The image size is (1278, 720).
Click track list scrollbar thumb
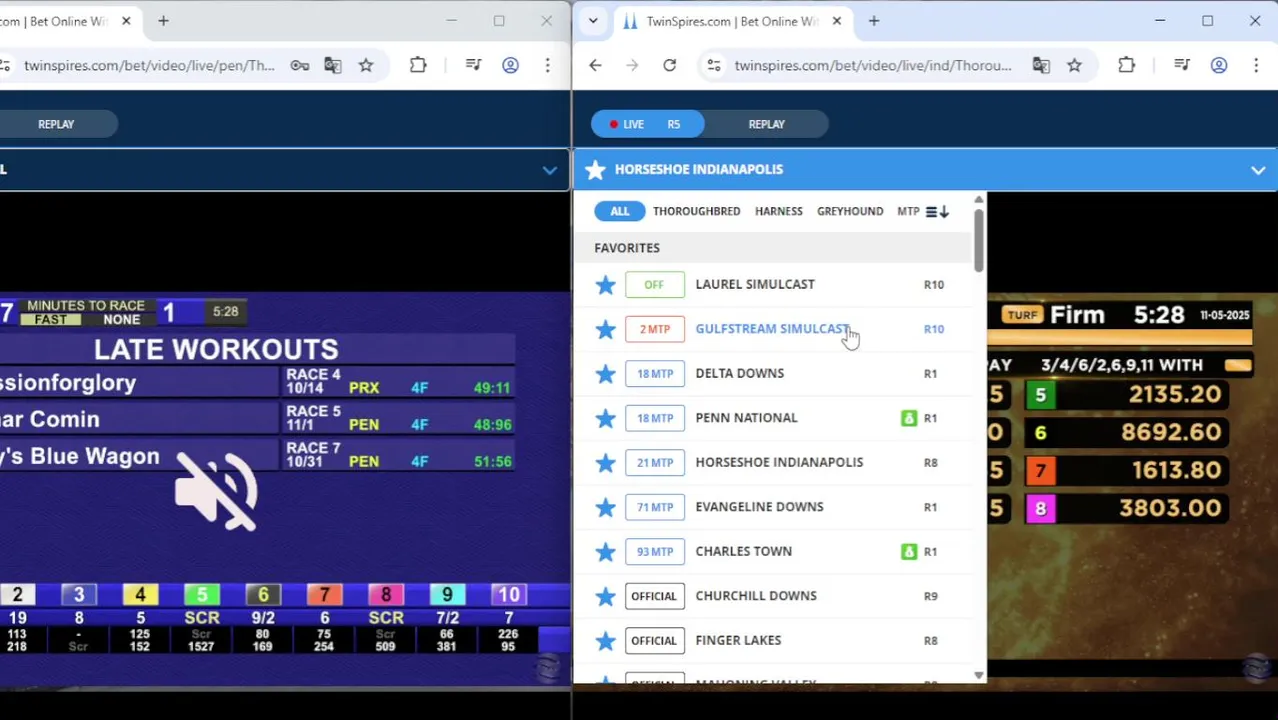click(x=978, y=240)
